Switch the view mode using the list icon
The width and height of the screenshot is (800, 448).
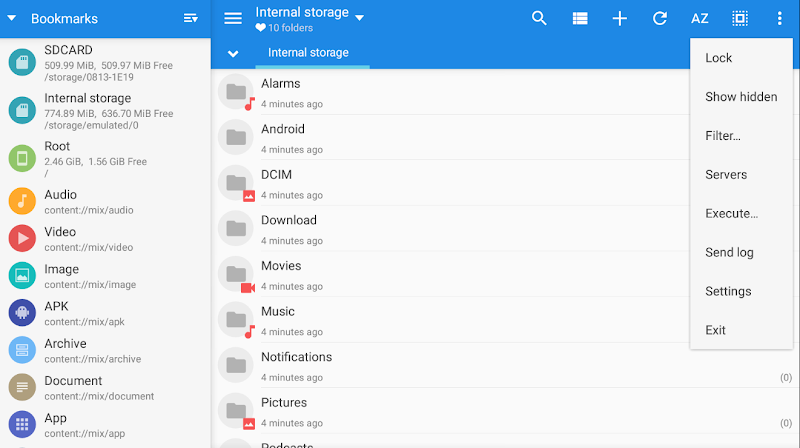click(580, 19)
